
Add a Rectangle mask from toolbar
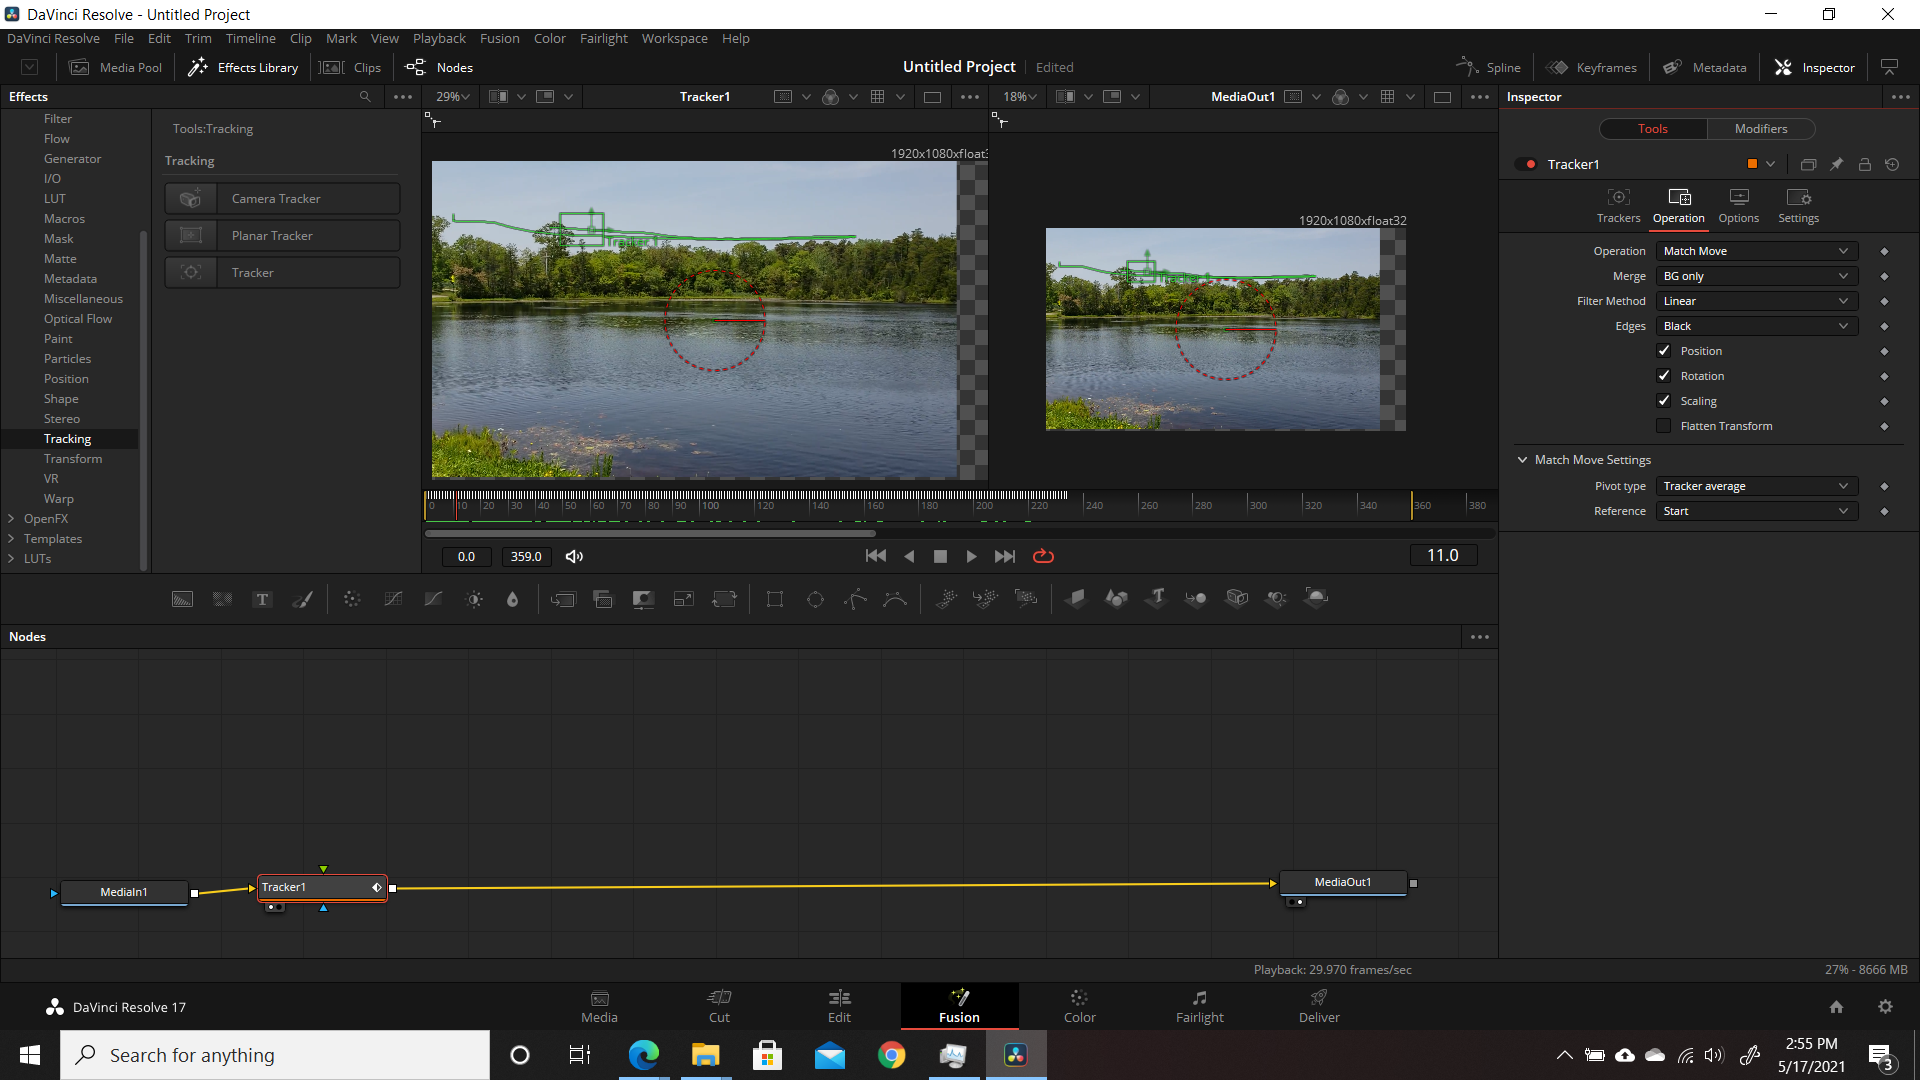pyautogui.click(x=775, y=599)
